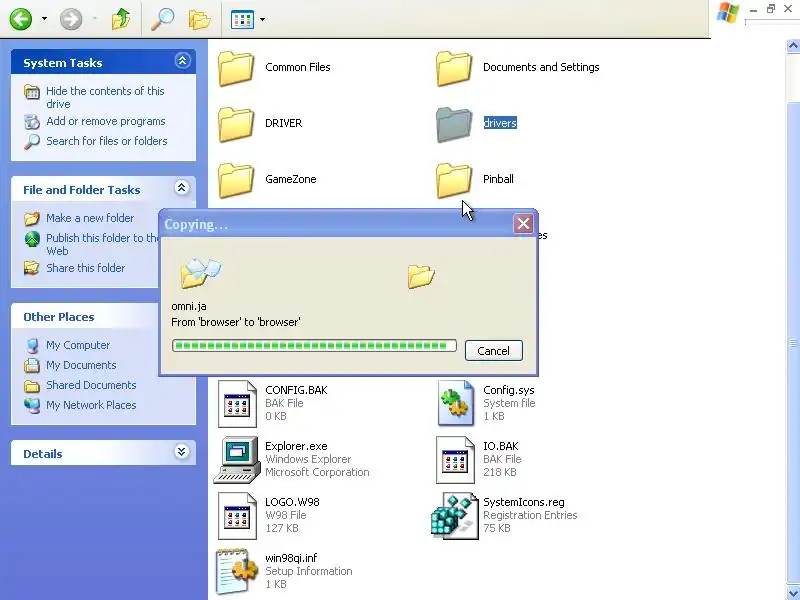Screen dimensions: 800x600
Task: Click the Up one level folder icon
Action: click(121, 19)
